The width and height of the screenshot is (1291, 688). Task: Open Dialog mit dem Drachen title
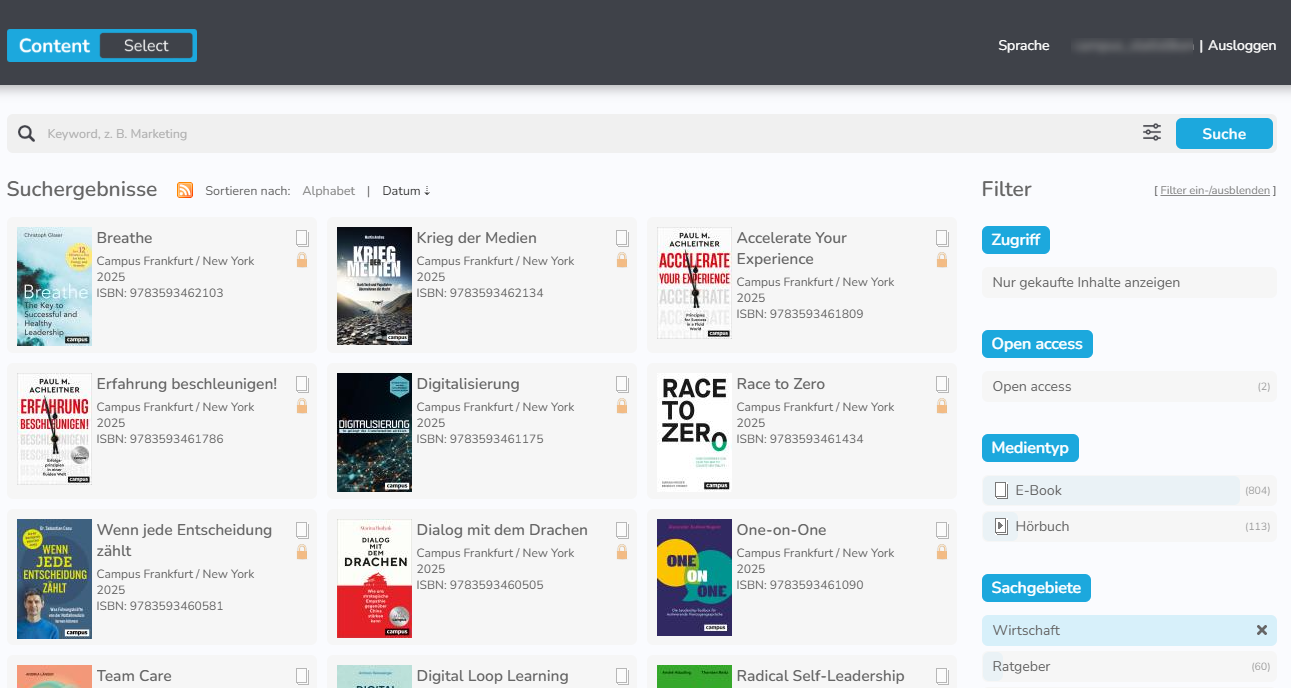pyautogui.click(x=502, y=530)
